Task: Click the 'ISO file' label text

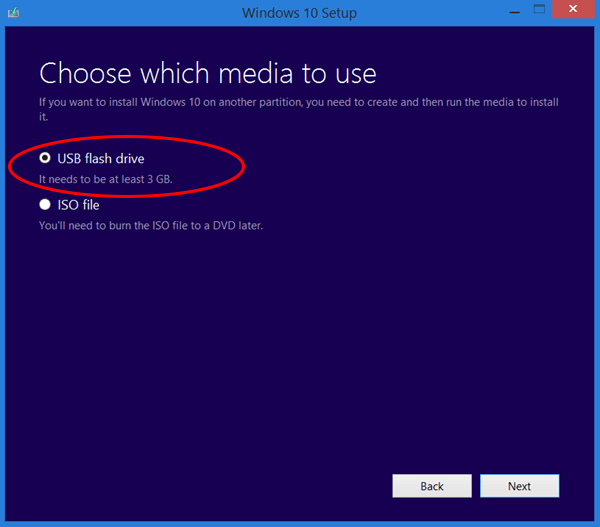Action: coord(78,205)
